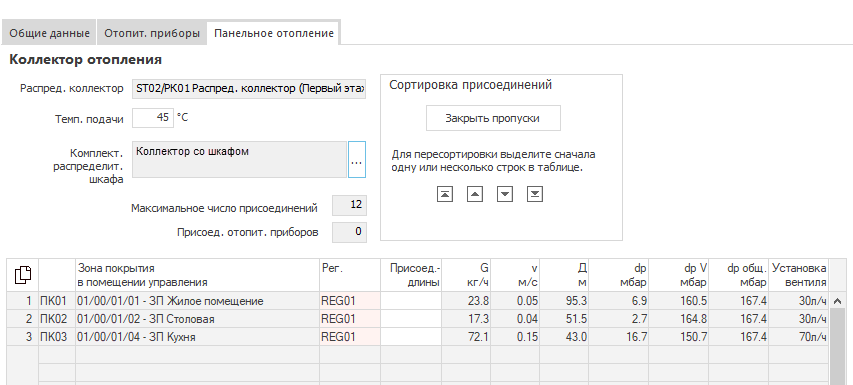Click length value 43.0

[x=564, y=337]
